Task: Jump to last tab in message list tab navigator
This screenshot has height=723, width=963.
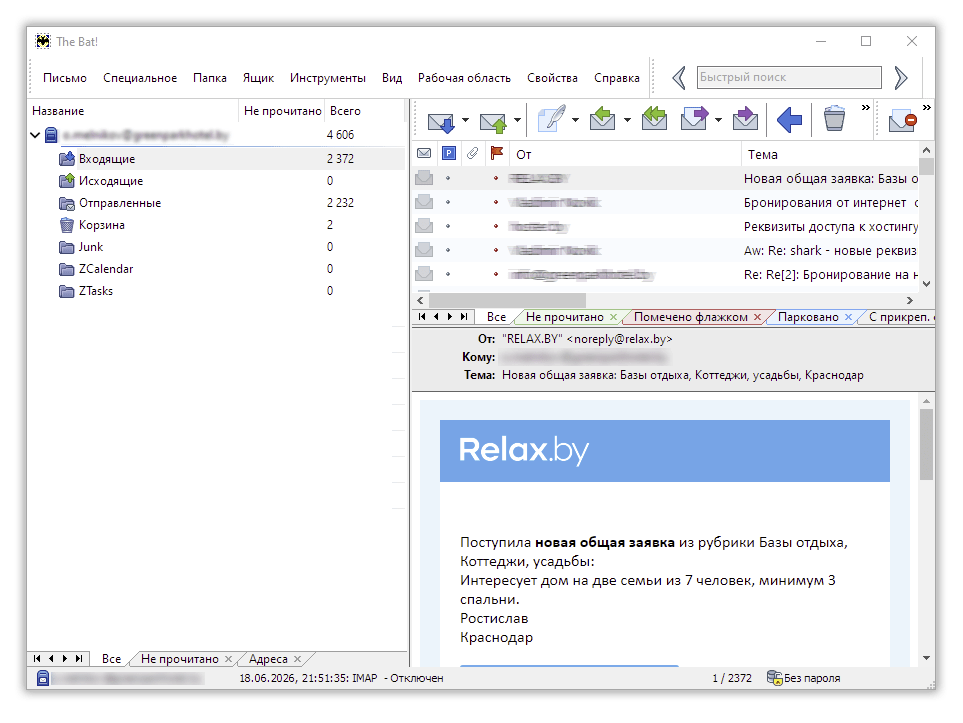Action: pos(464,317)
